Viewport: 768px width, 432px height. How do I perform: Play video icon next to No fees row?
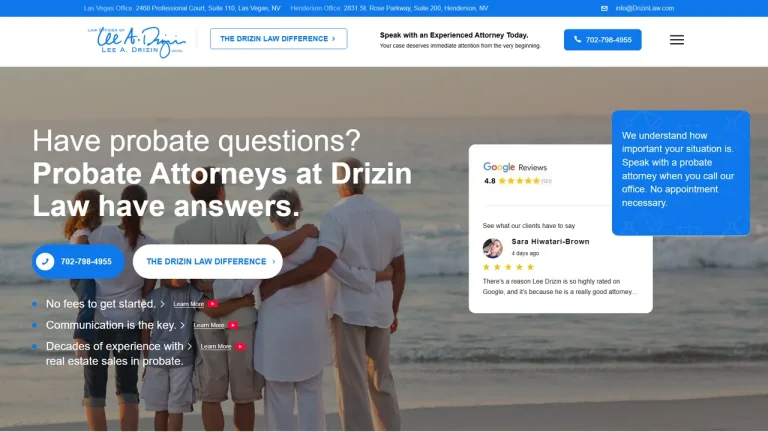[213, 304]
